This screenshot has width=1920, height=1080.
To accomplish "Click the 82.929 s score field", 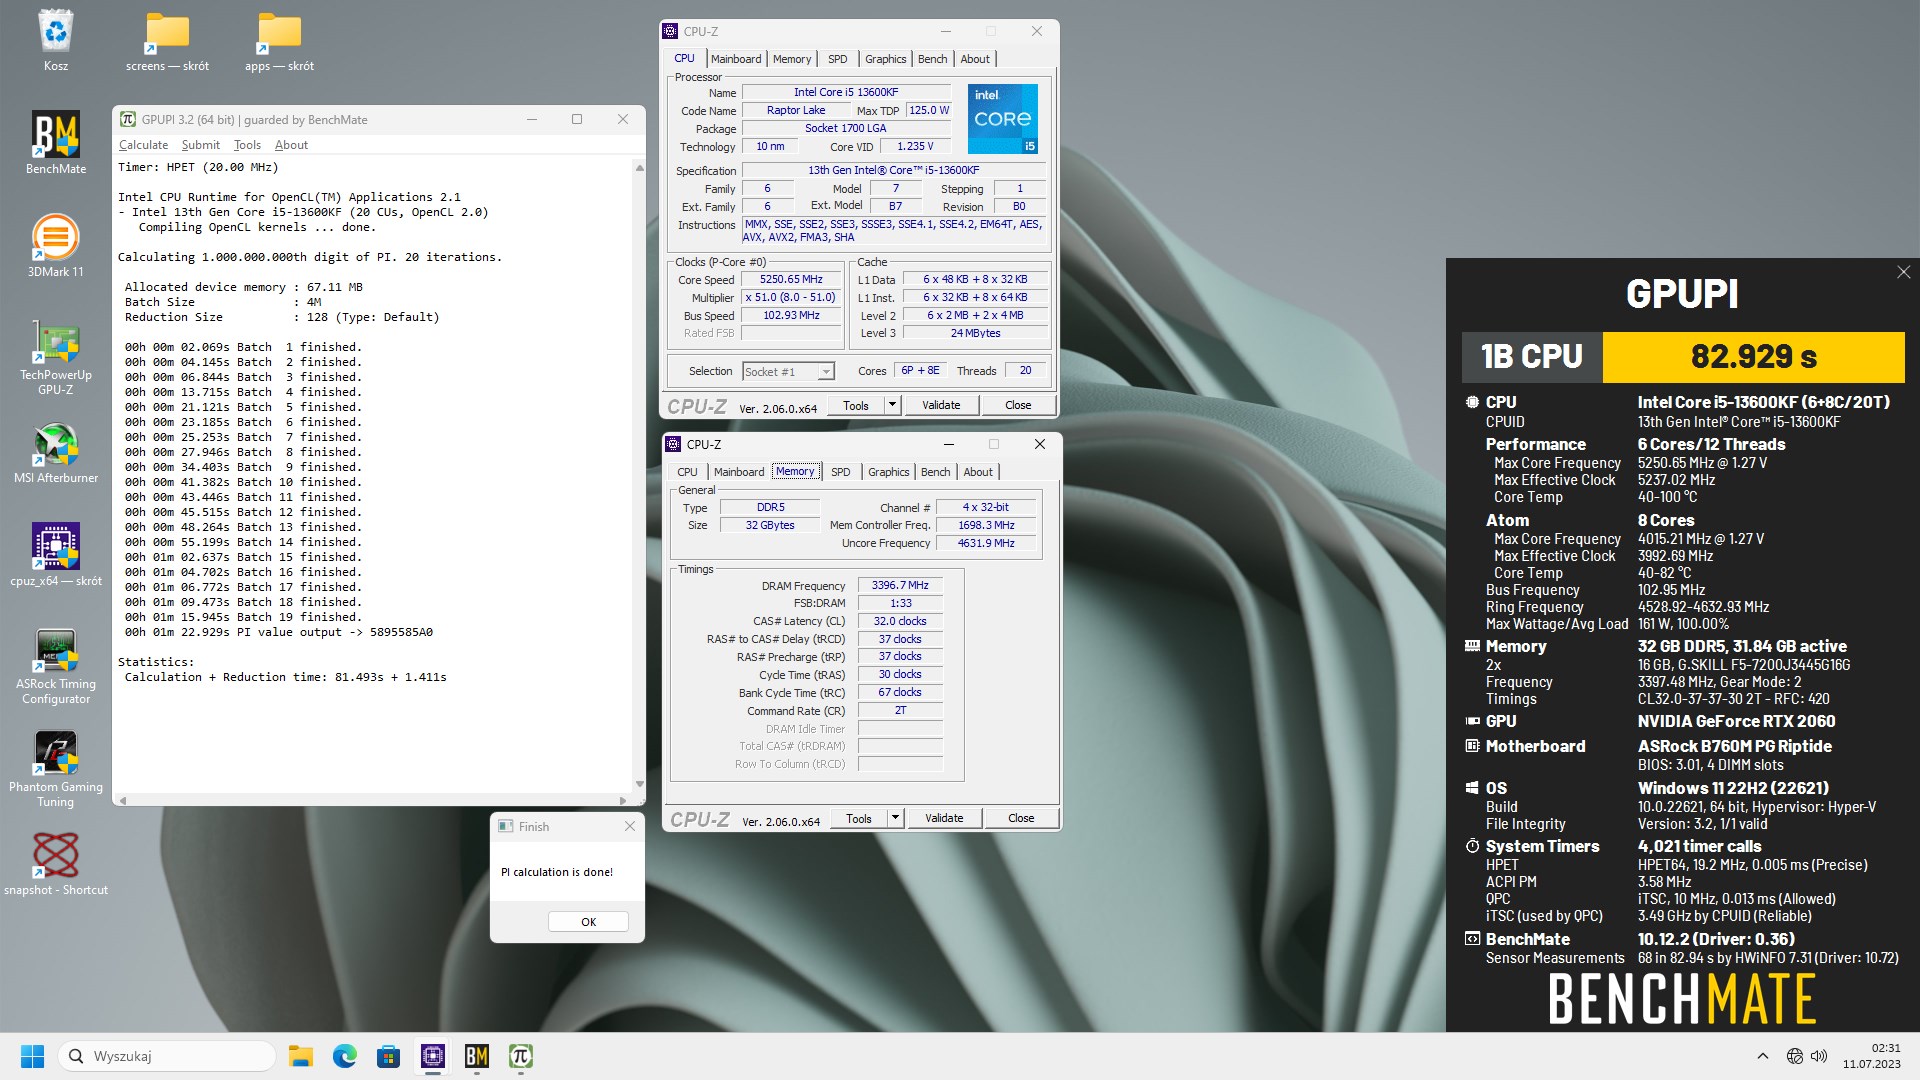I will coord(1753,357).
